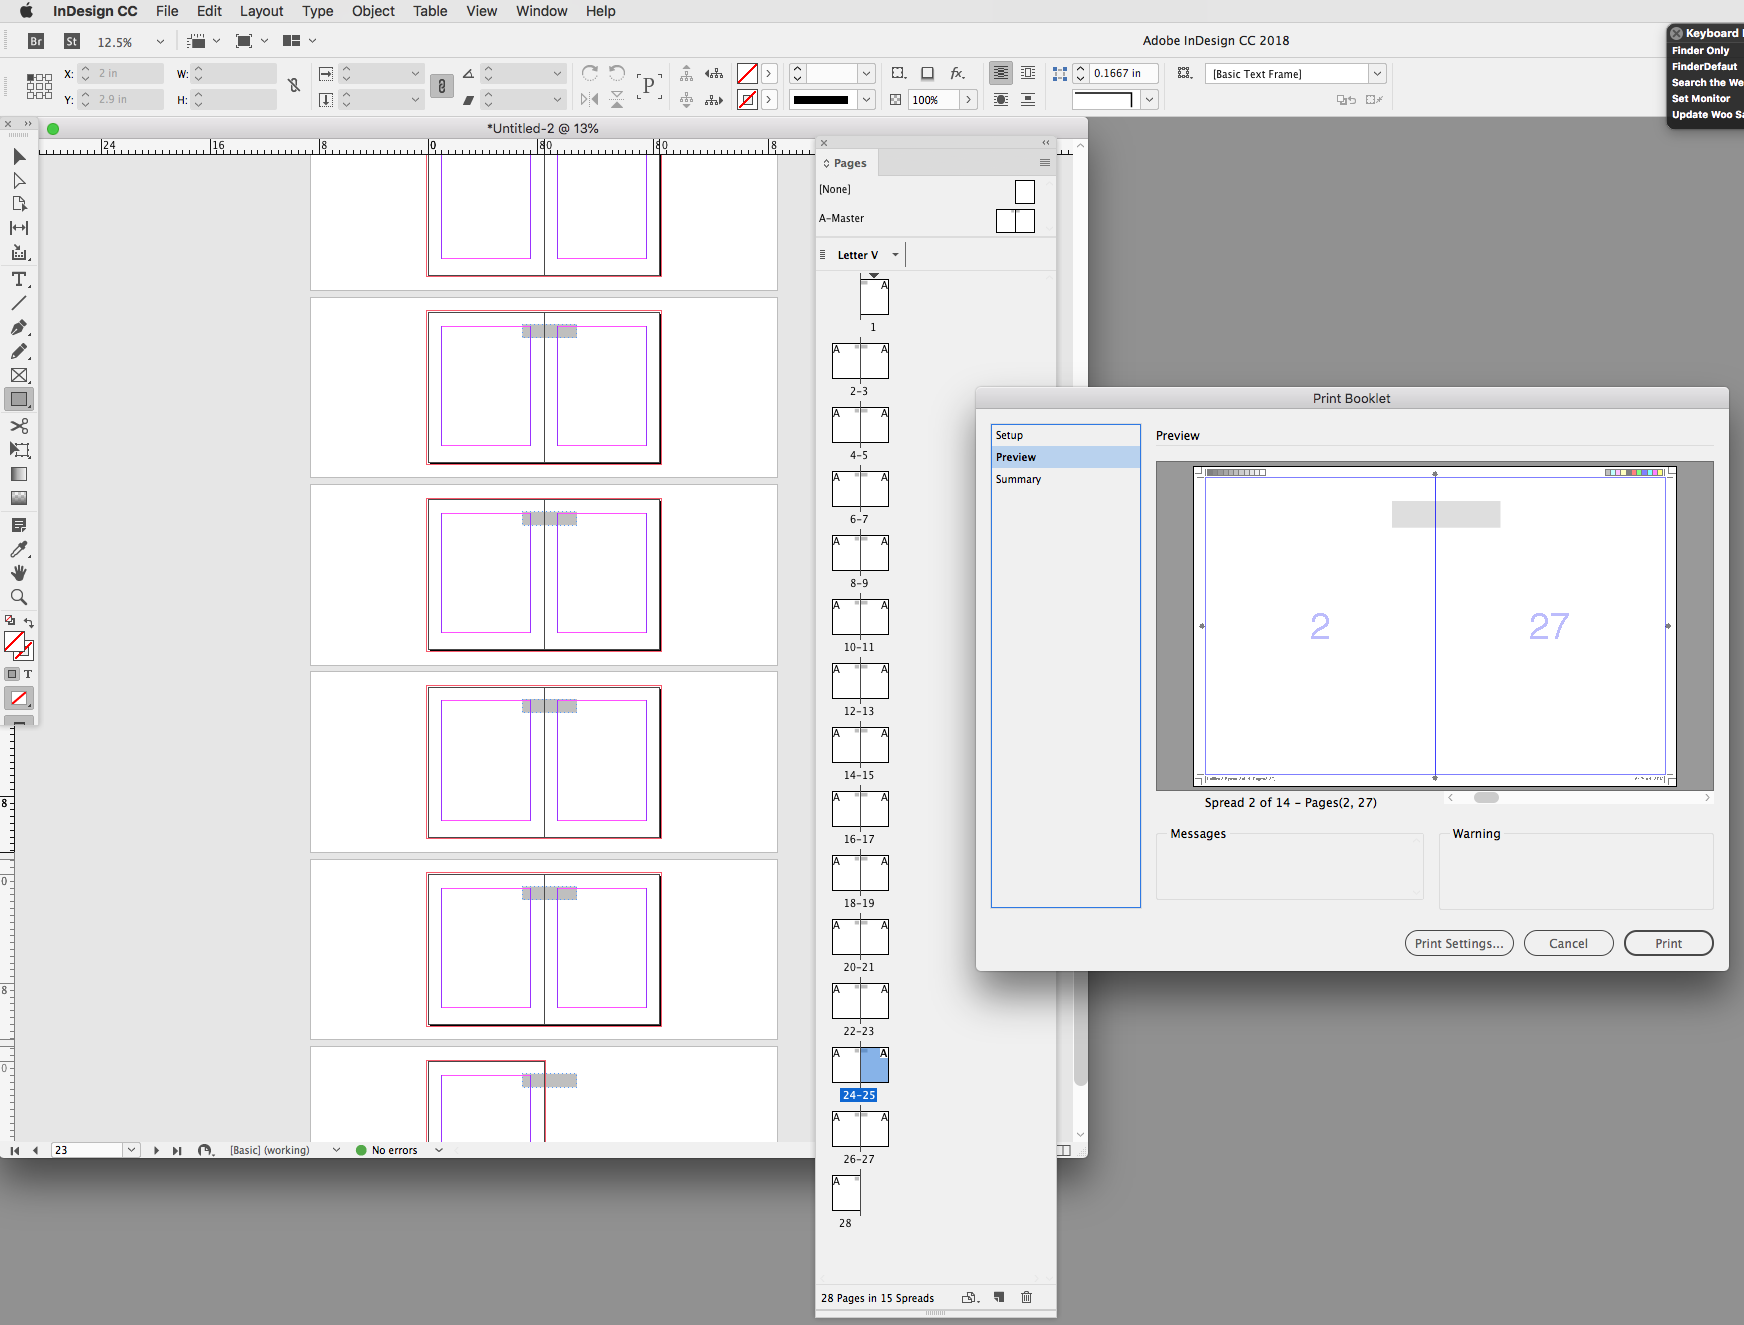
Task: Click the rotate 90° clockwise icon
Action: point(590,73)
